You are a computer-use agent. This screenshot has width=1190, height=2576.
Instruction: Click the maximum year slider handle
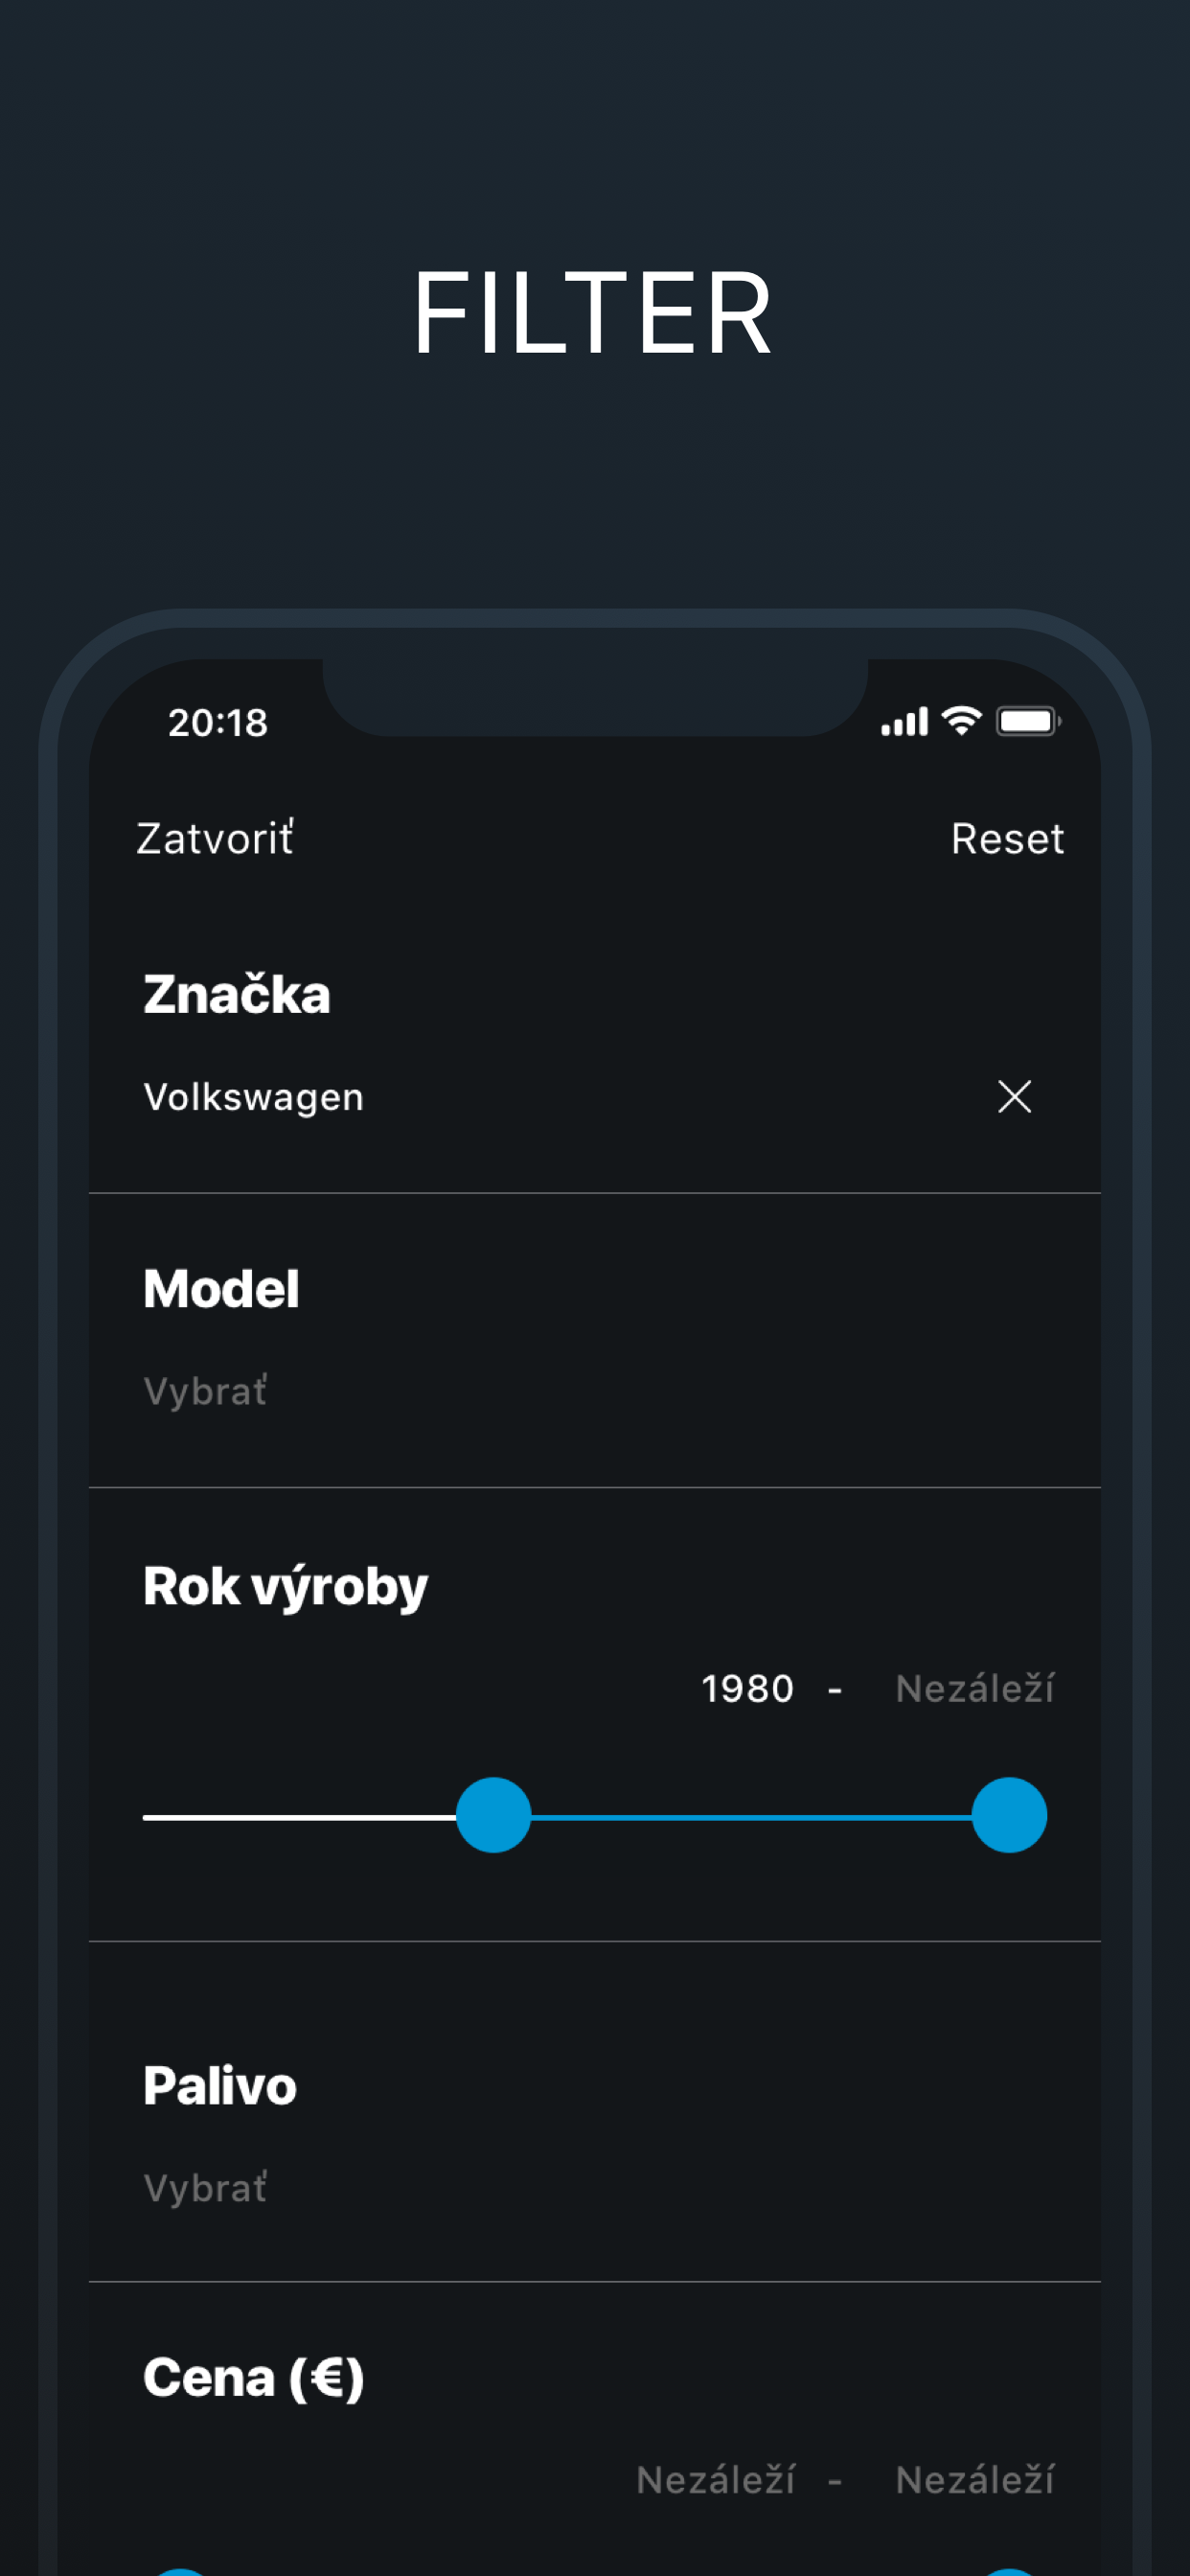[1009, 1815]
